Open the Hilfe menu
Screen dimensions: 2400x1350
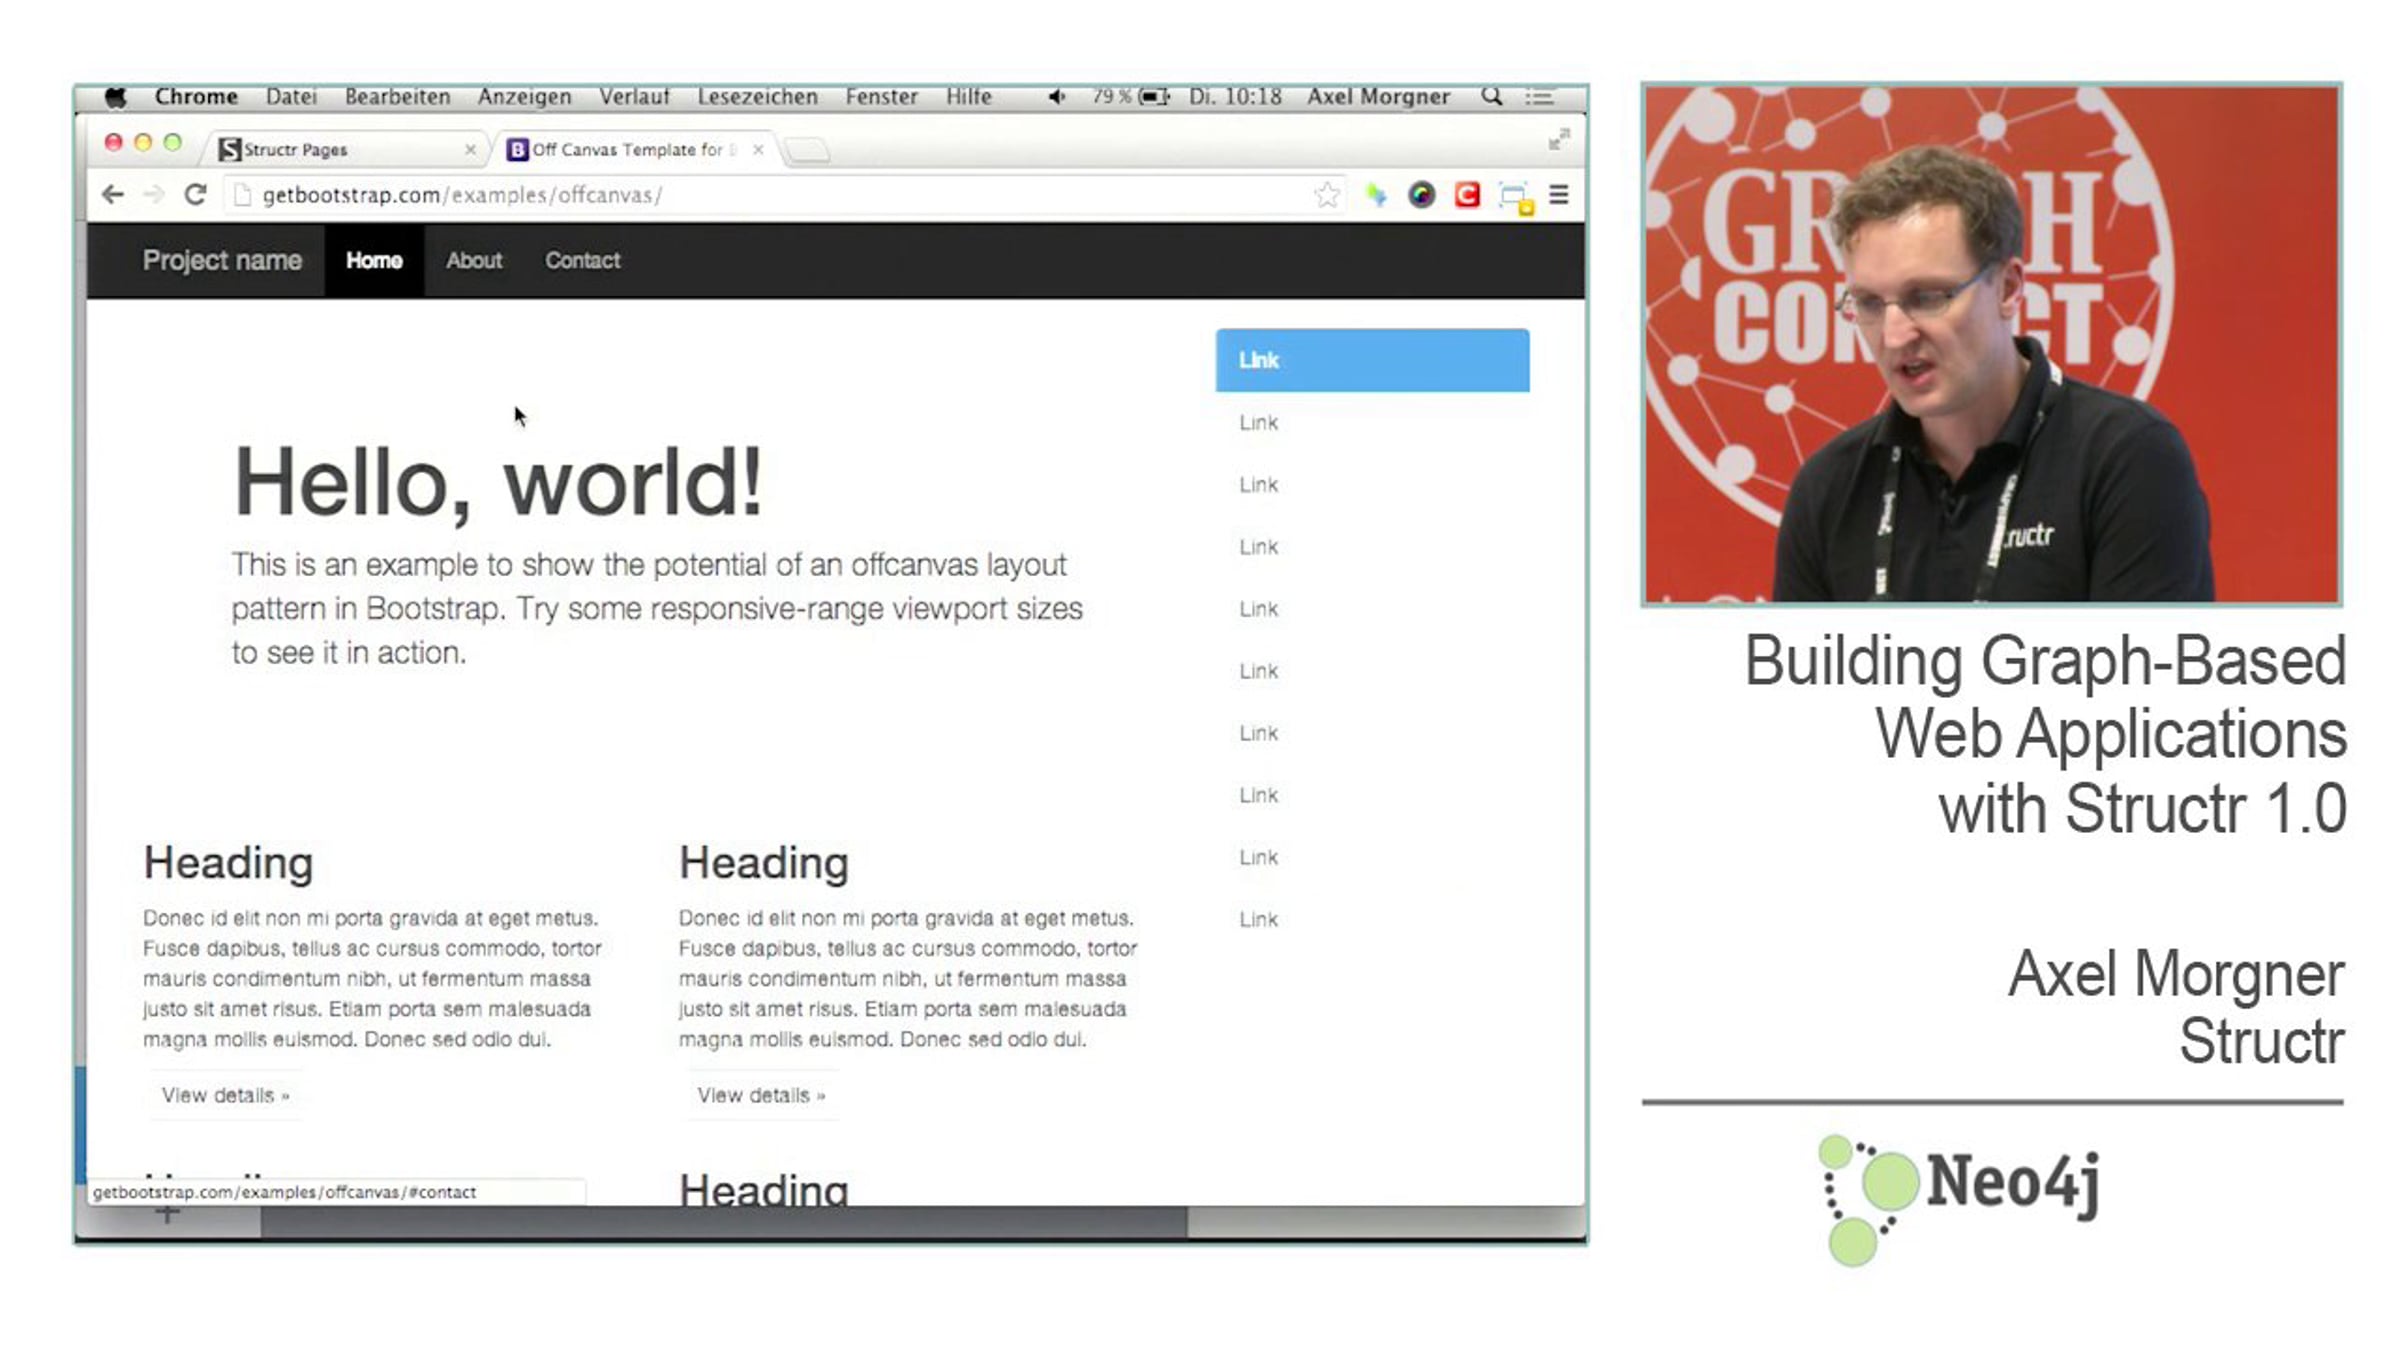pos(969,97)
